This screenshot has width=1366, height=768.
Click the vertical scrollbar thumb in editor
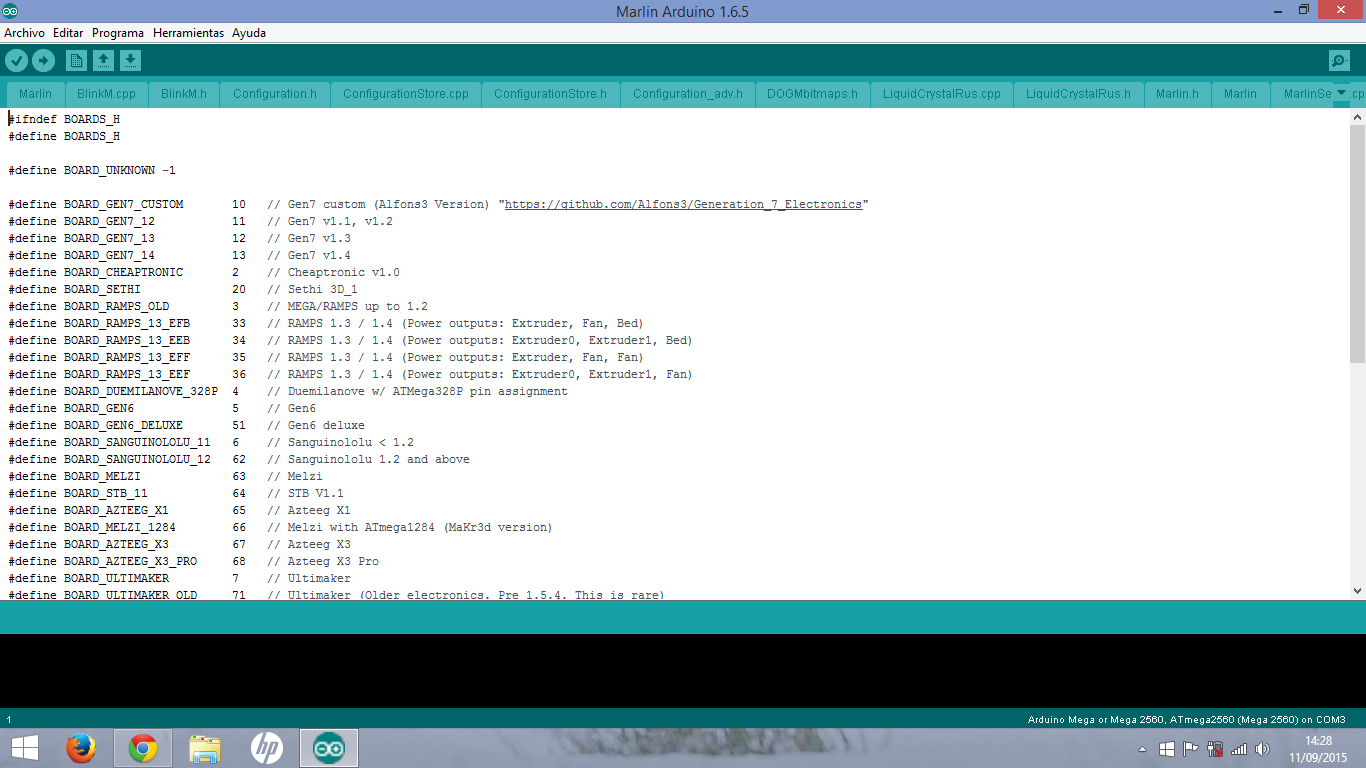click(1357, 244)
